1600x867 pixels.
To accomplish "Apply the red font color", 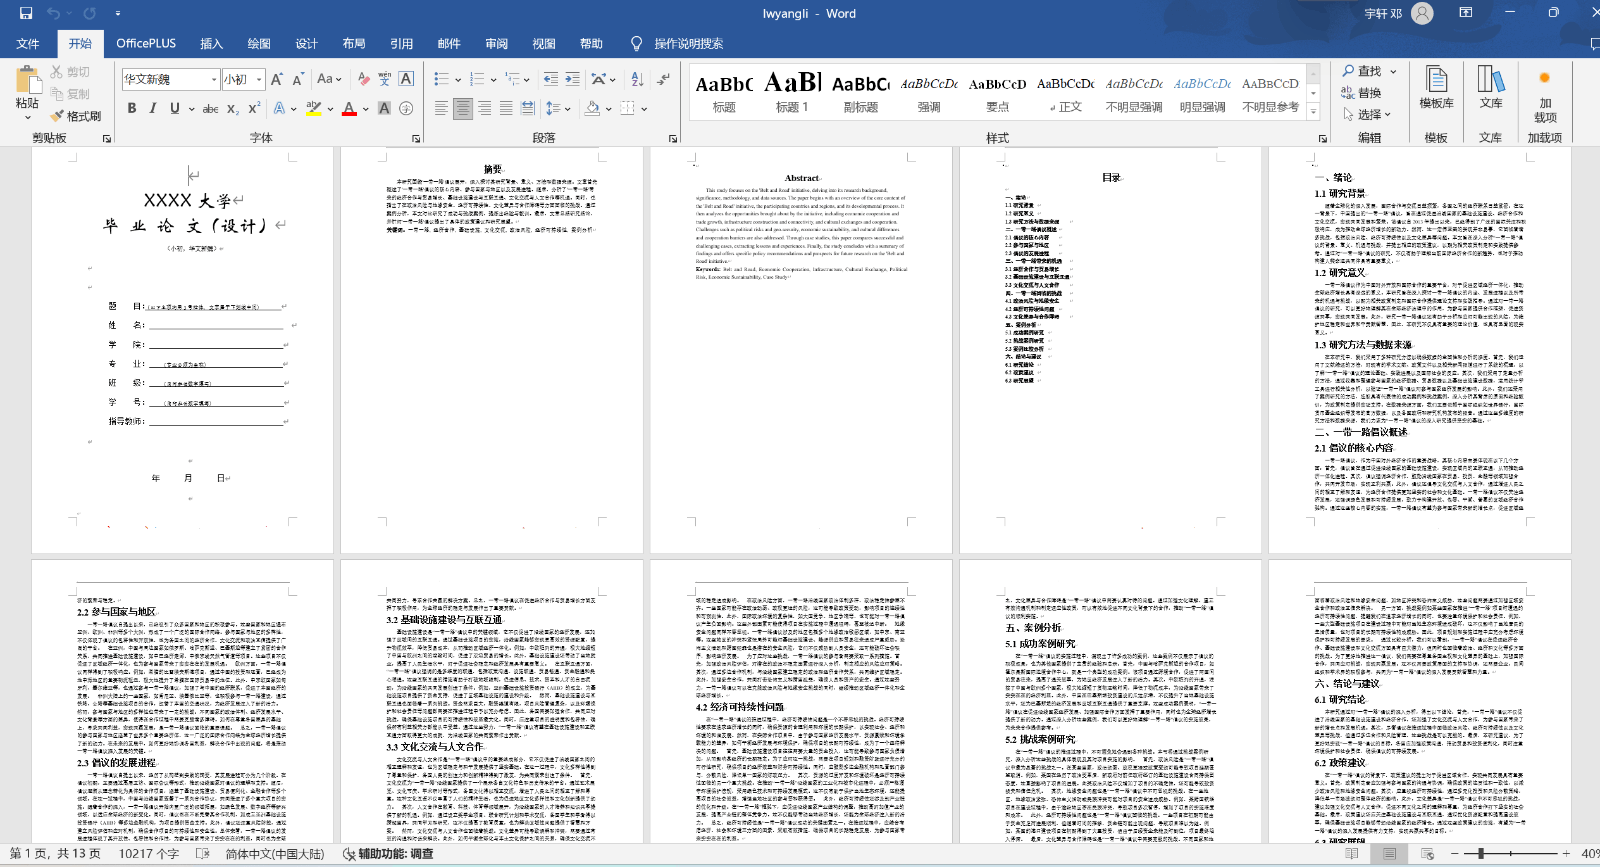I will tap(349, 108).
